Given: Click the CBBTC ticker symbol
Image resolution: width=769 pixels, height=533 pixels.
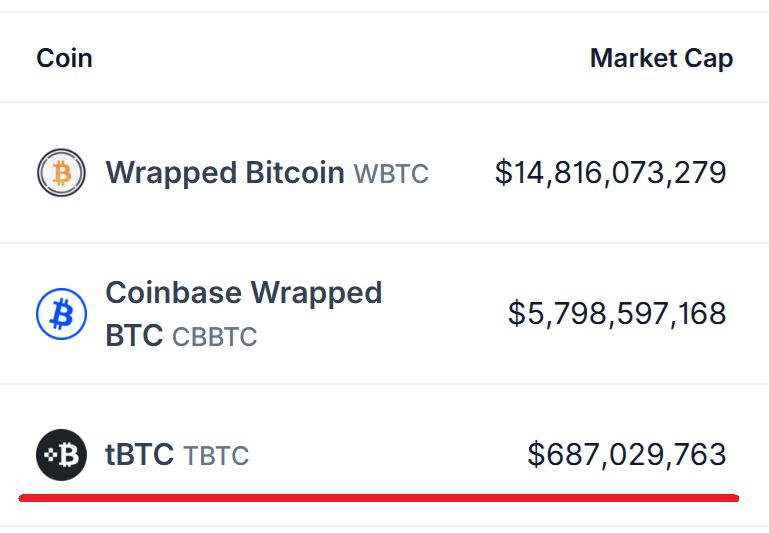Looking at the screenshot, I should [214, 337].
